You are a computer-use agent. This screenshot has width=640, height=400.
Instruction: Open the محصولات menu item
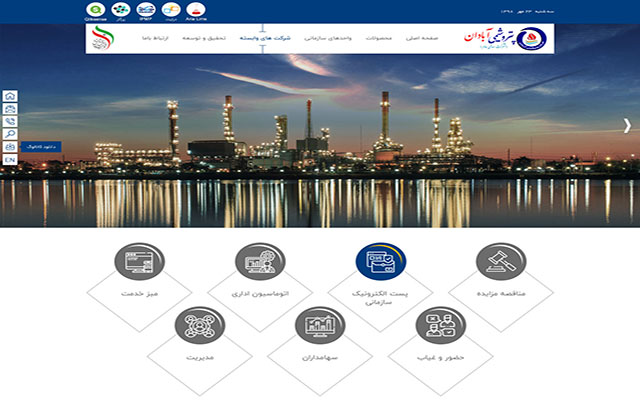click(378, 38)
